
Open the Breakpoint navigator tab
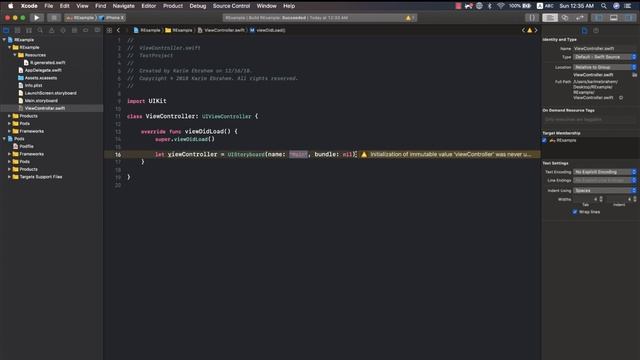pos(86,30)
